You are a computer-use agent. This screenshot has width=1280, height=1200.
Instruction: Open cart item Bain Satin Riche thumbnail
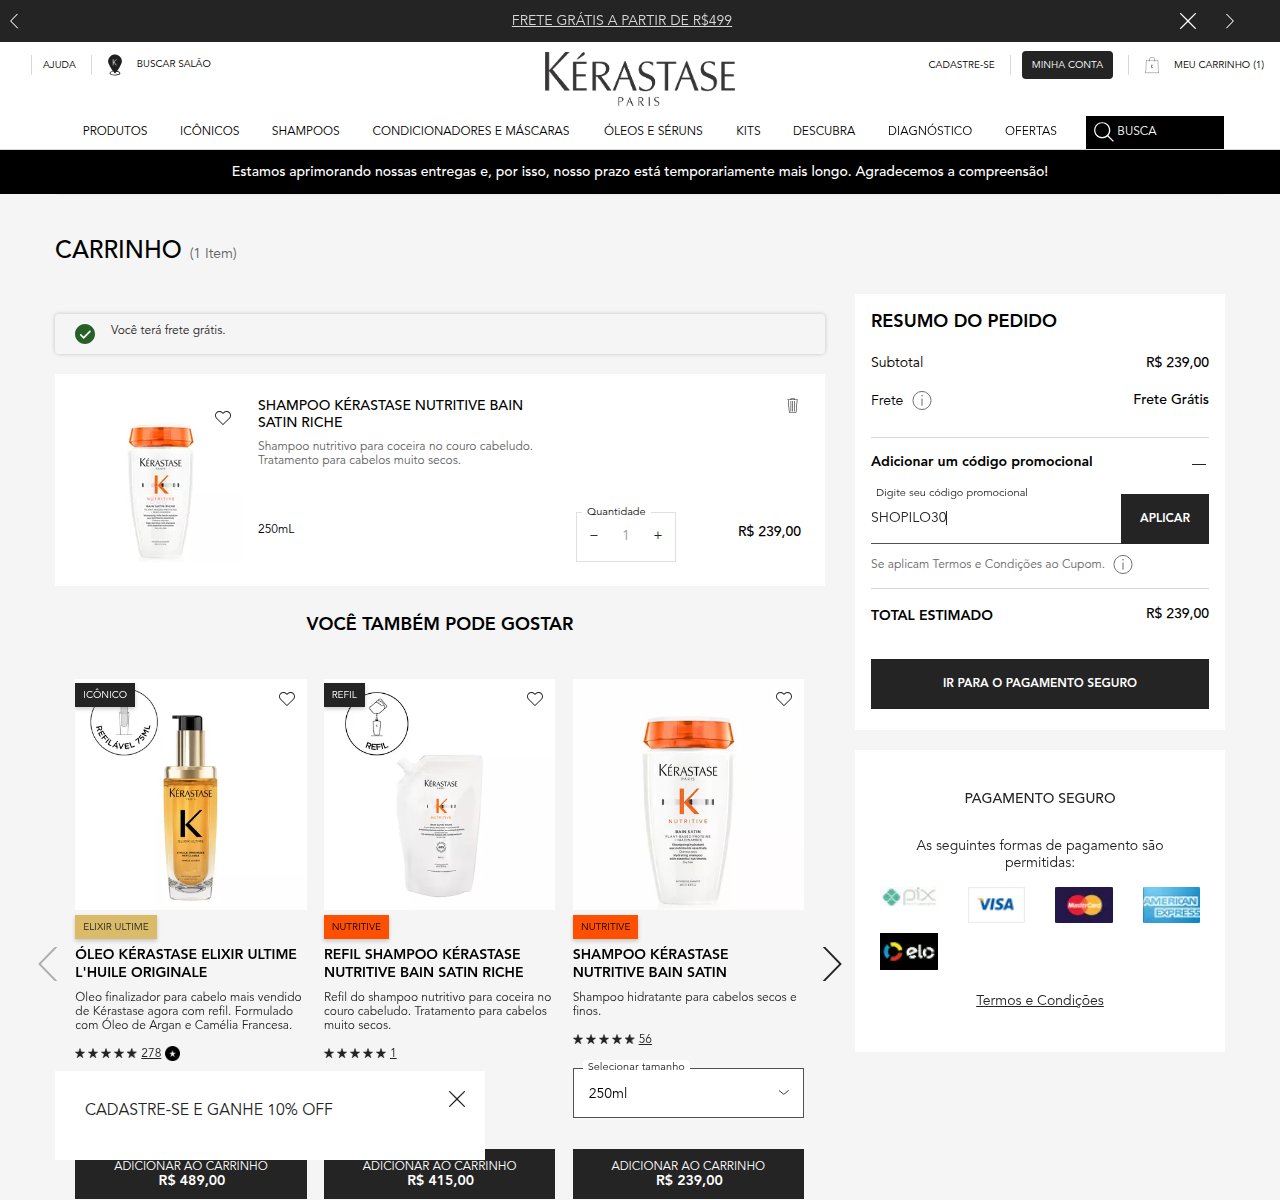pyautogui.click(x=160, y=492)
